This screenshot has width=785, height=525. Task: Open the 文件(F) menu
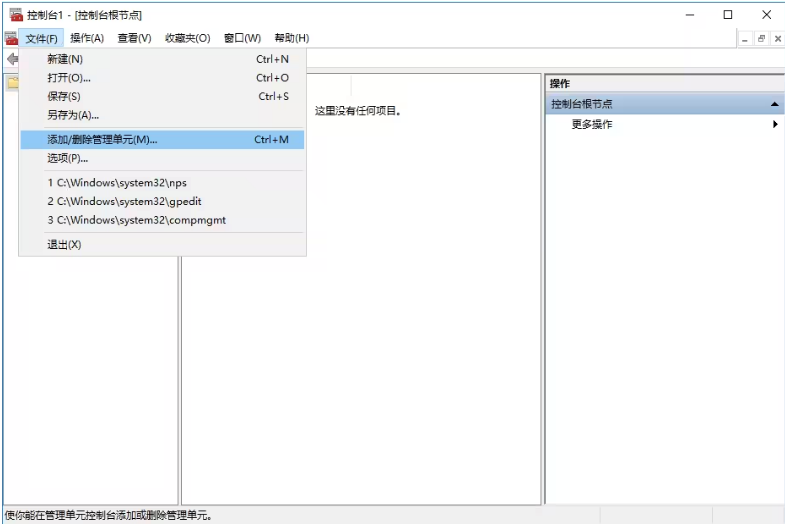[42, 38]
